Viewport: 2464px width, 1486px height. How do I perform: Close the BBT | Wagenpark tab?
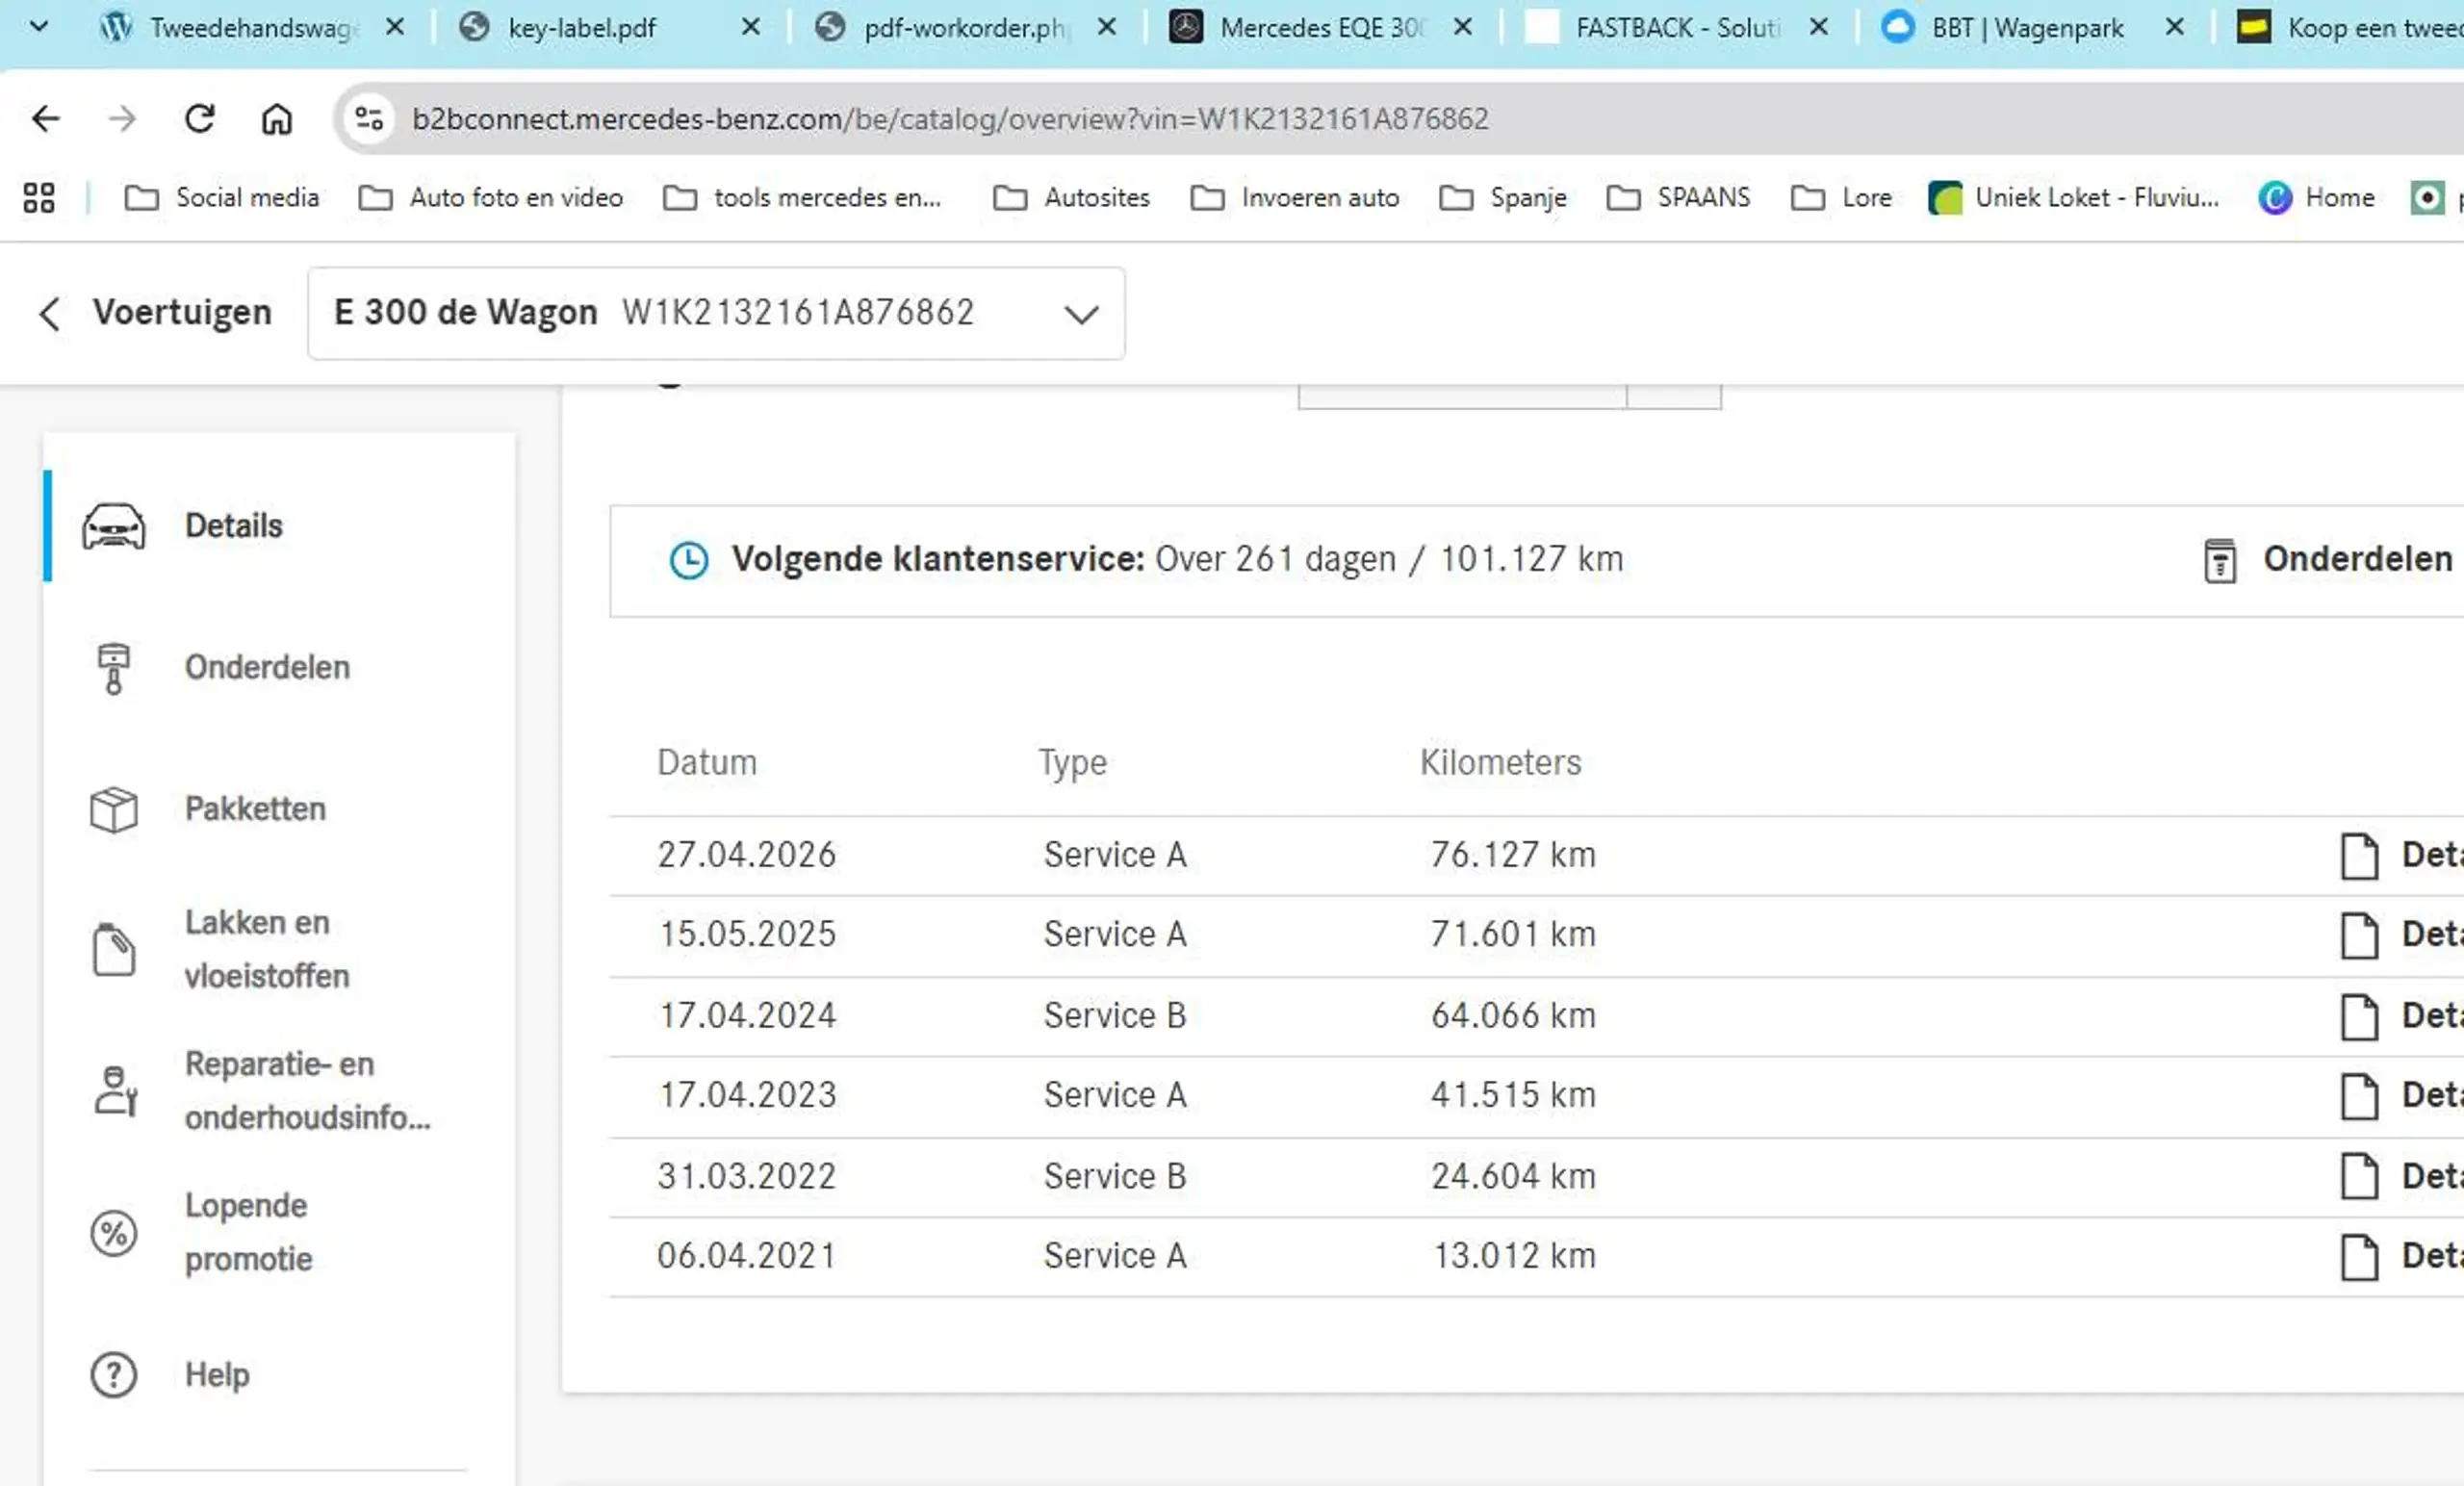2175,27
